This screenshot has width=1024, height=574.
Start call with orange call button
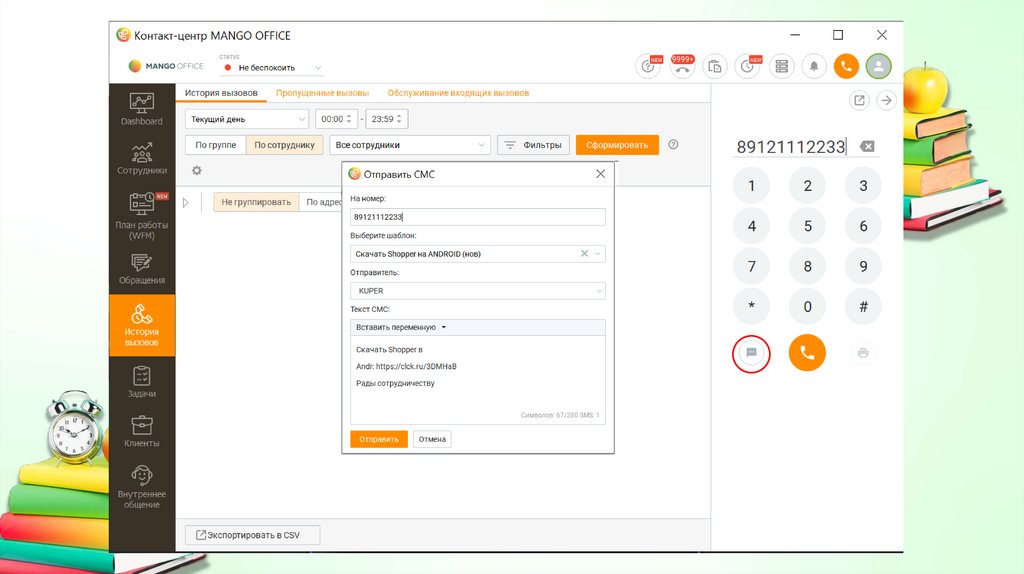point(807,353)
